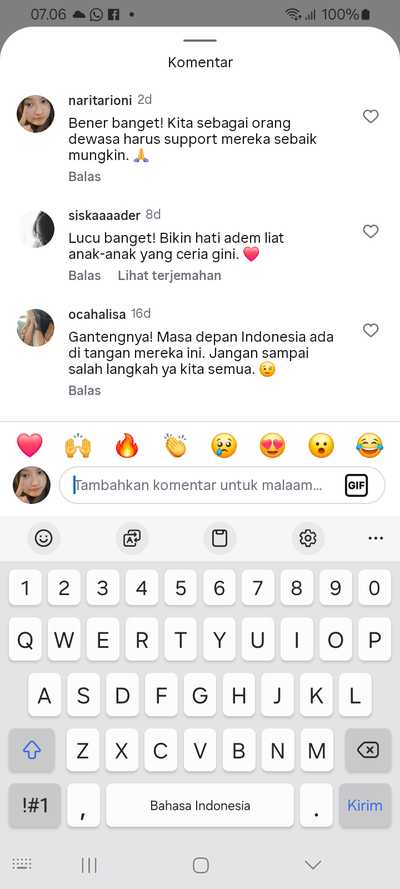
Task: Insert the raised hands quick emoji
Action: click(78, 446)
